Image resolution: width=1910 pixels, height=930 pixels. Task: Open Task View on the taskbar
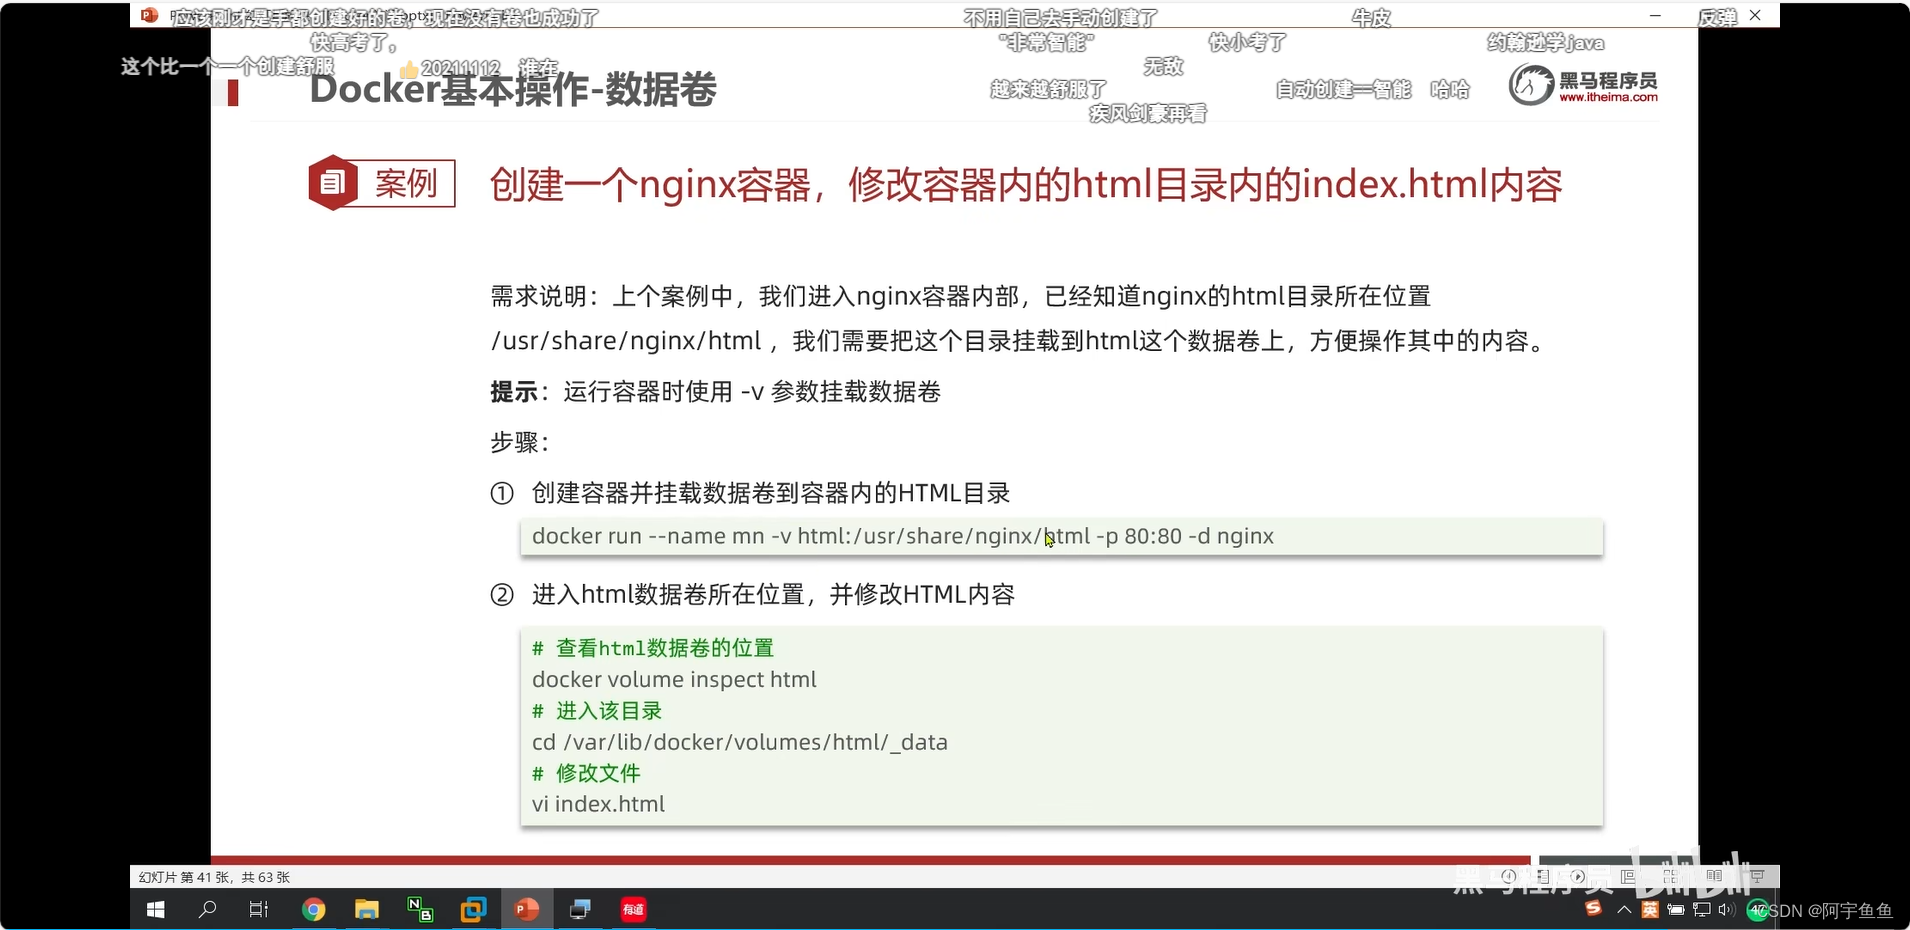coord(259,909)
